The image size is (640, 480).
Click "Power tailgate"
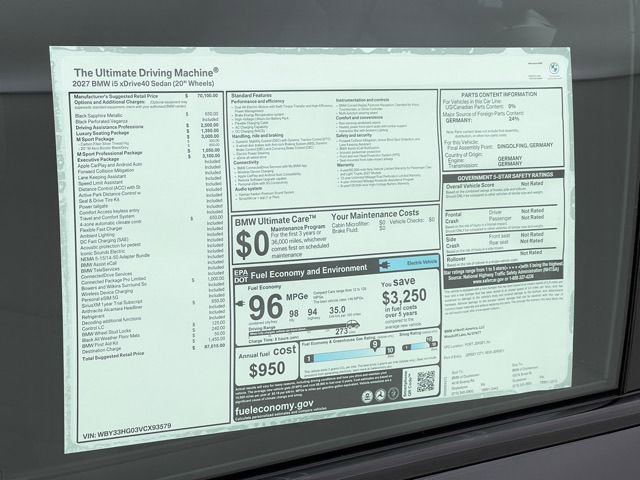pos(93,207)
